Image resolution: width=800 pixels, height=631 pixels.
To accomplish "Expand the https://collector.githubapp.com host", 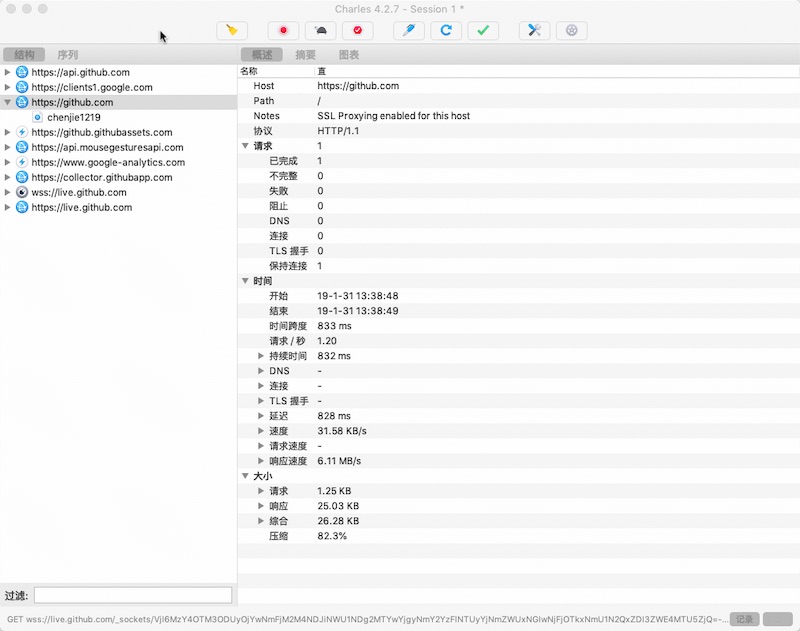I will [7, 178].
